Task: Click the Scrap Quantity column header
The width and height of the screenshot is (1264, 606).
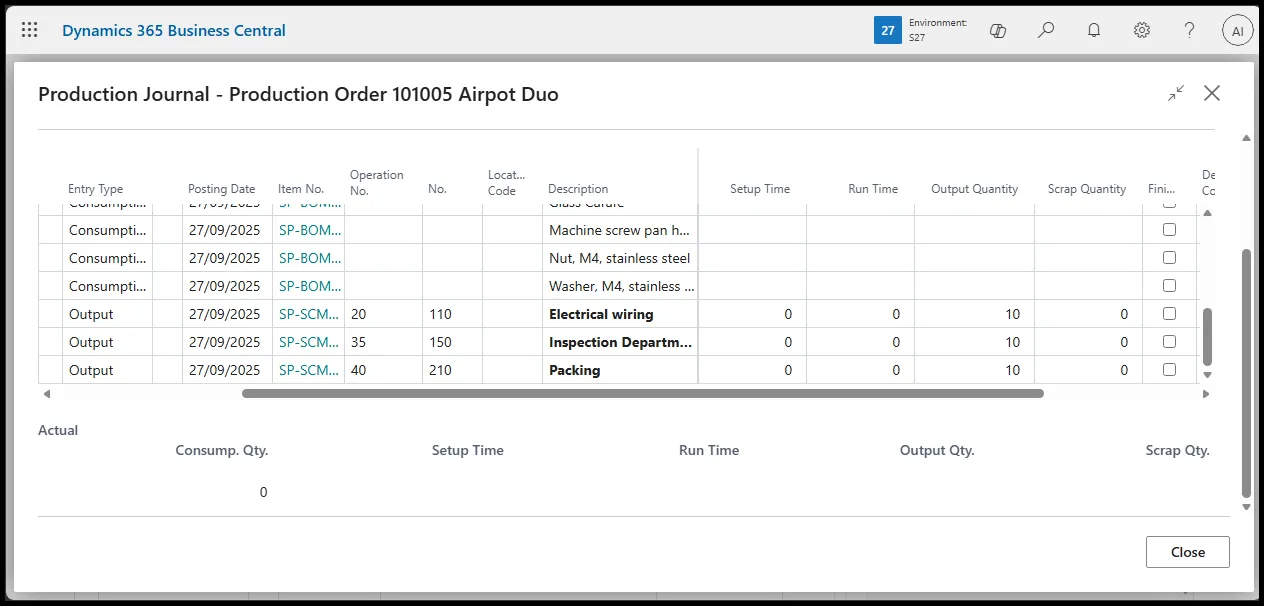Action: point(1087,189)
